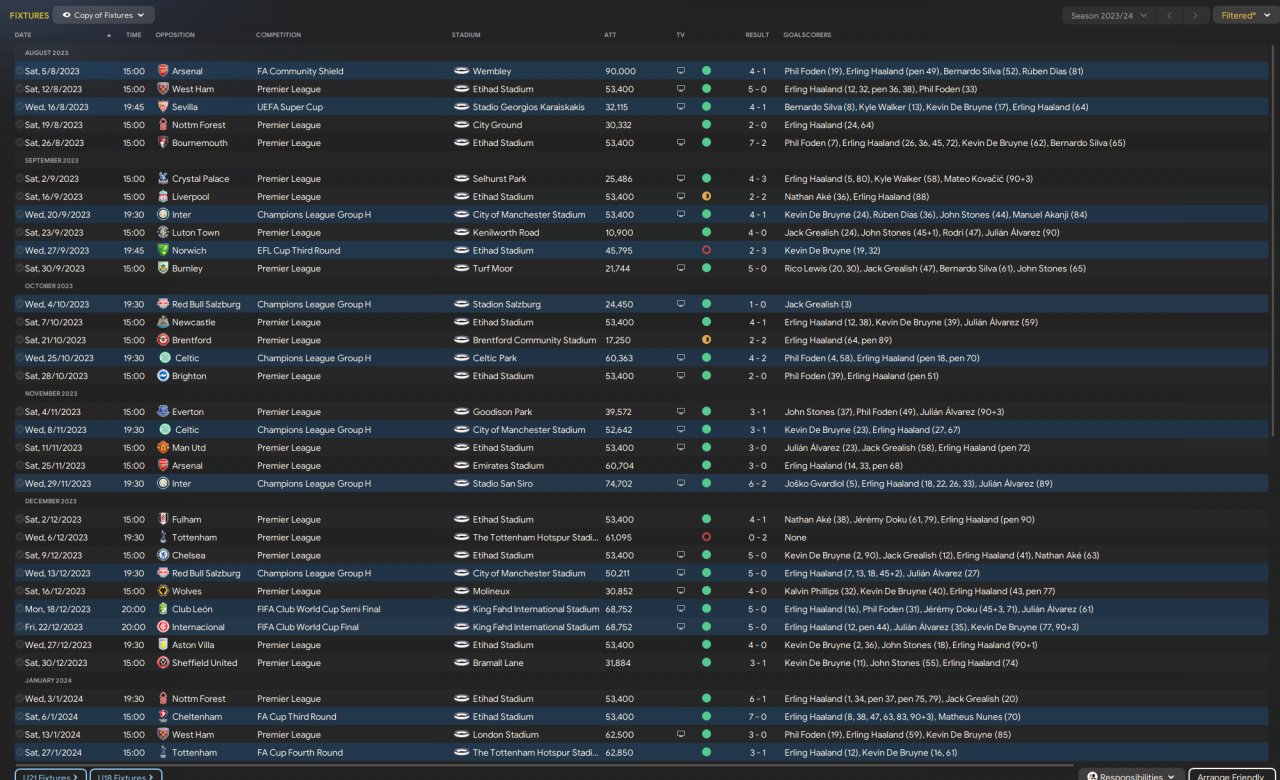Click the orange draw indicator on the Liverpool row

click(706, 197)
